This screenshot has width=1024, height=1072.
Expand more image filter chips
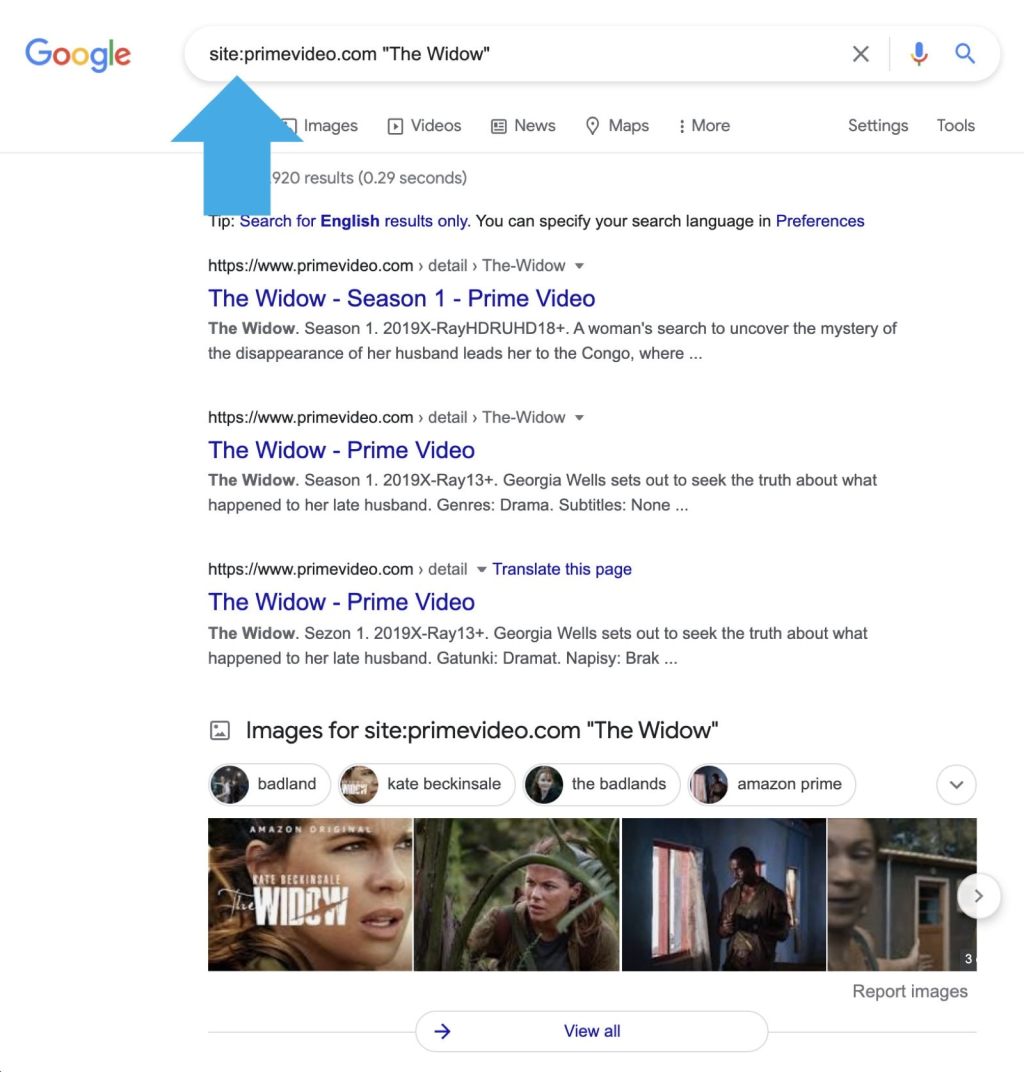coord(956,784)
